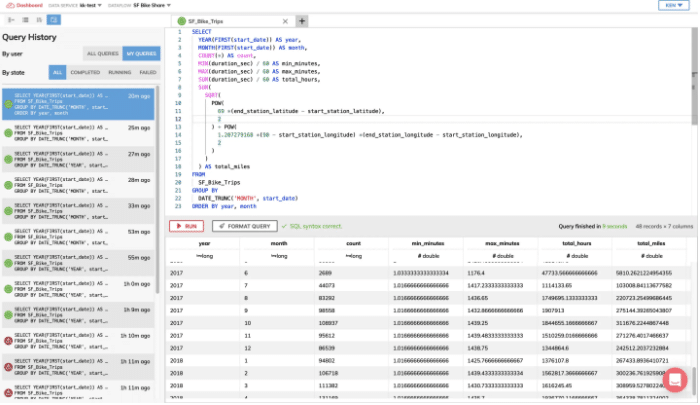This screenshot has height=405, width=700.
Task: Click the count cell 44073
Action: click(x=326, y=285)
